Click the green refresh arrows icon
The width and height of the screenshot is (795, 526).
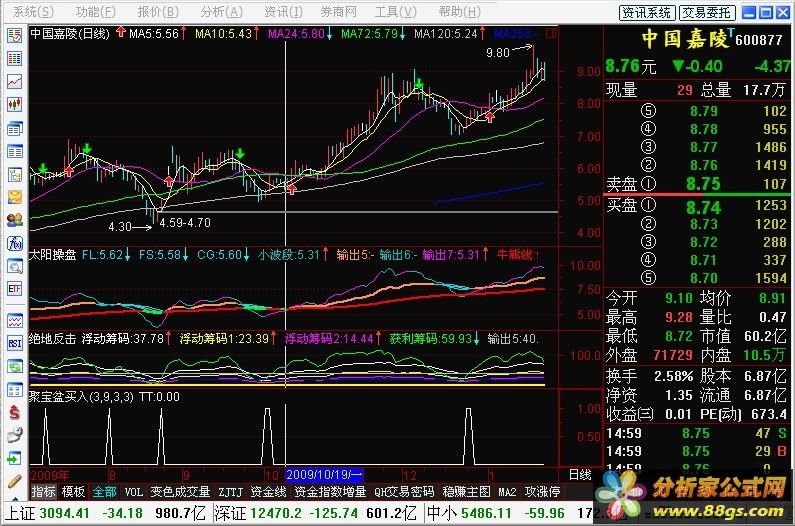click(14, 366)
